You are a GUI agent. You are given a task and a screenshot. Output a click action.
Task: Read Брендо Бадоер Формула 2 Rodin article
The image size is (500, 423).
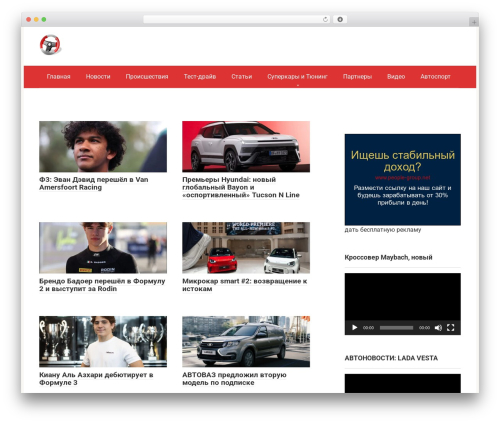(x=102, y=285)
